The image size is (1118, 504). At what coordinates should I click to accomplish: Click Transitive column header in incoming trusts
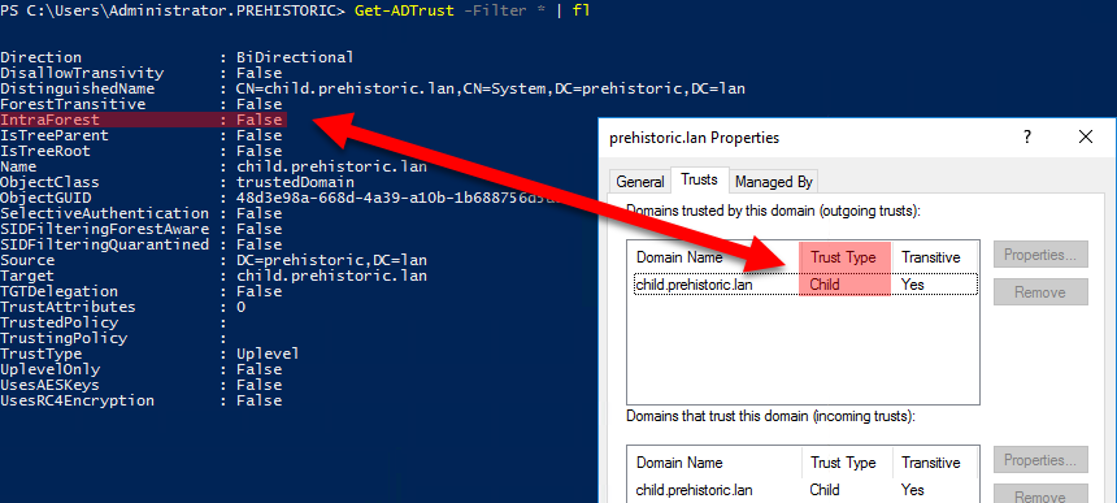(930, 463)
